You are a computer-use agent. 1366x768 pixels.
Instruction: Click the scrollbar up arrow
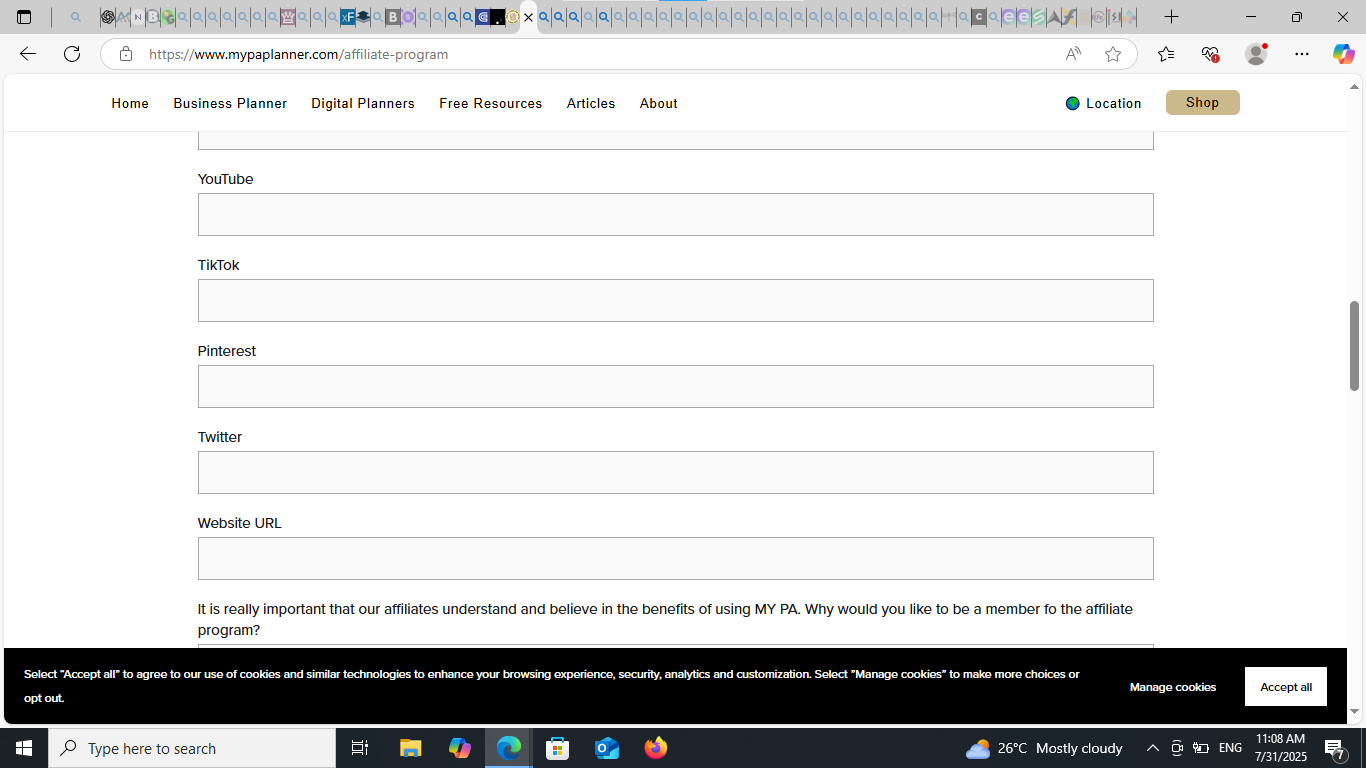coord(1355,88)
